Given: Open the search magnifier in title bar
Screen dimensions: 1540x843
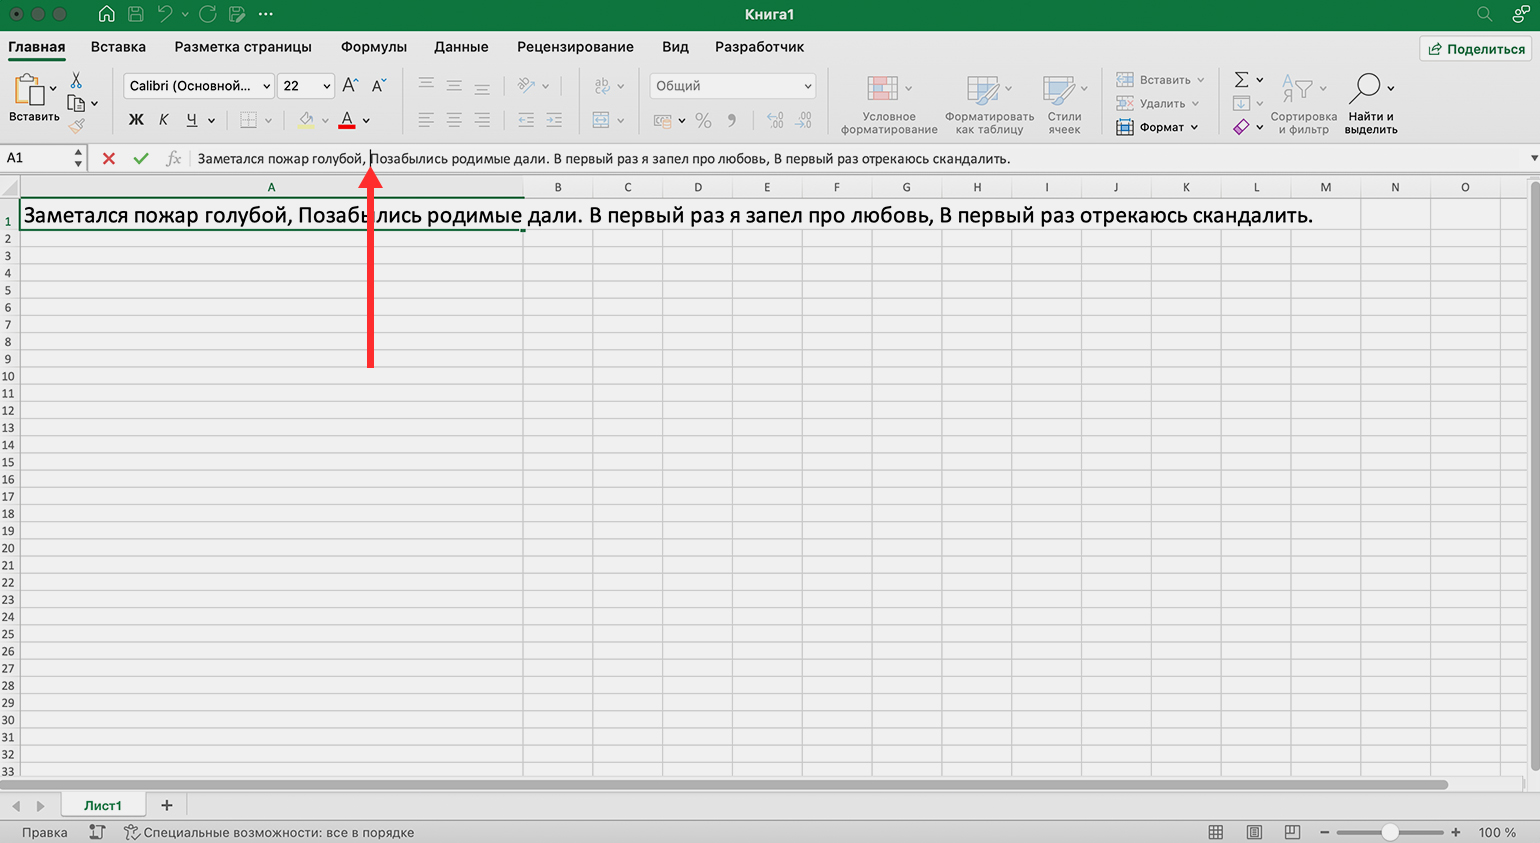Looking at the screenshot, I should [1485, 14].
